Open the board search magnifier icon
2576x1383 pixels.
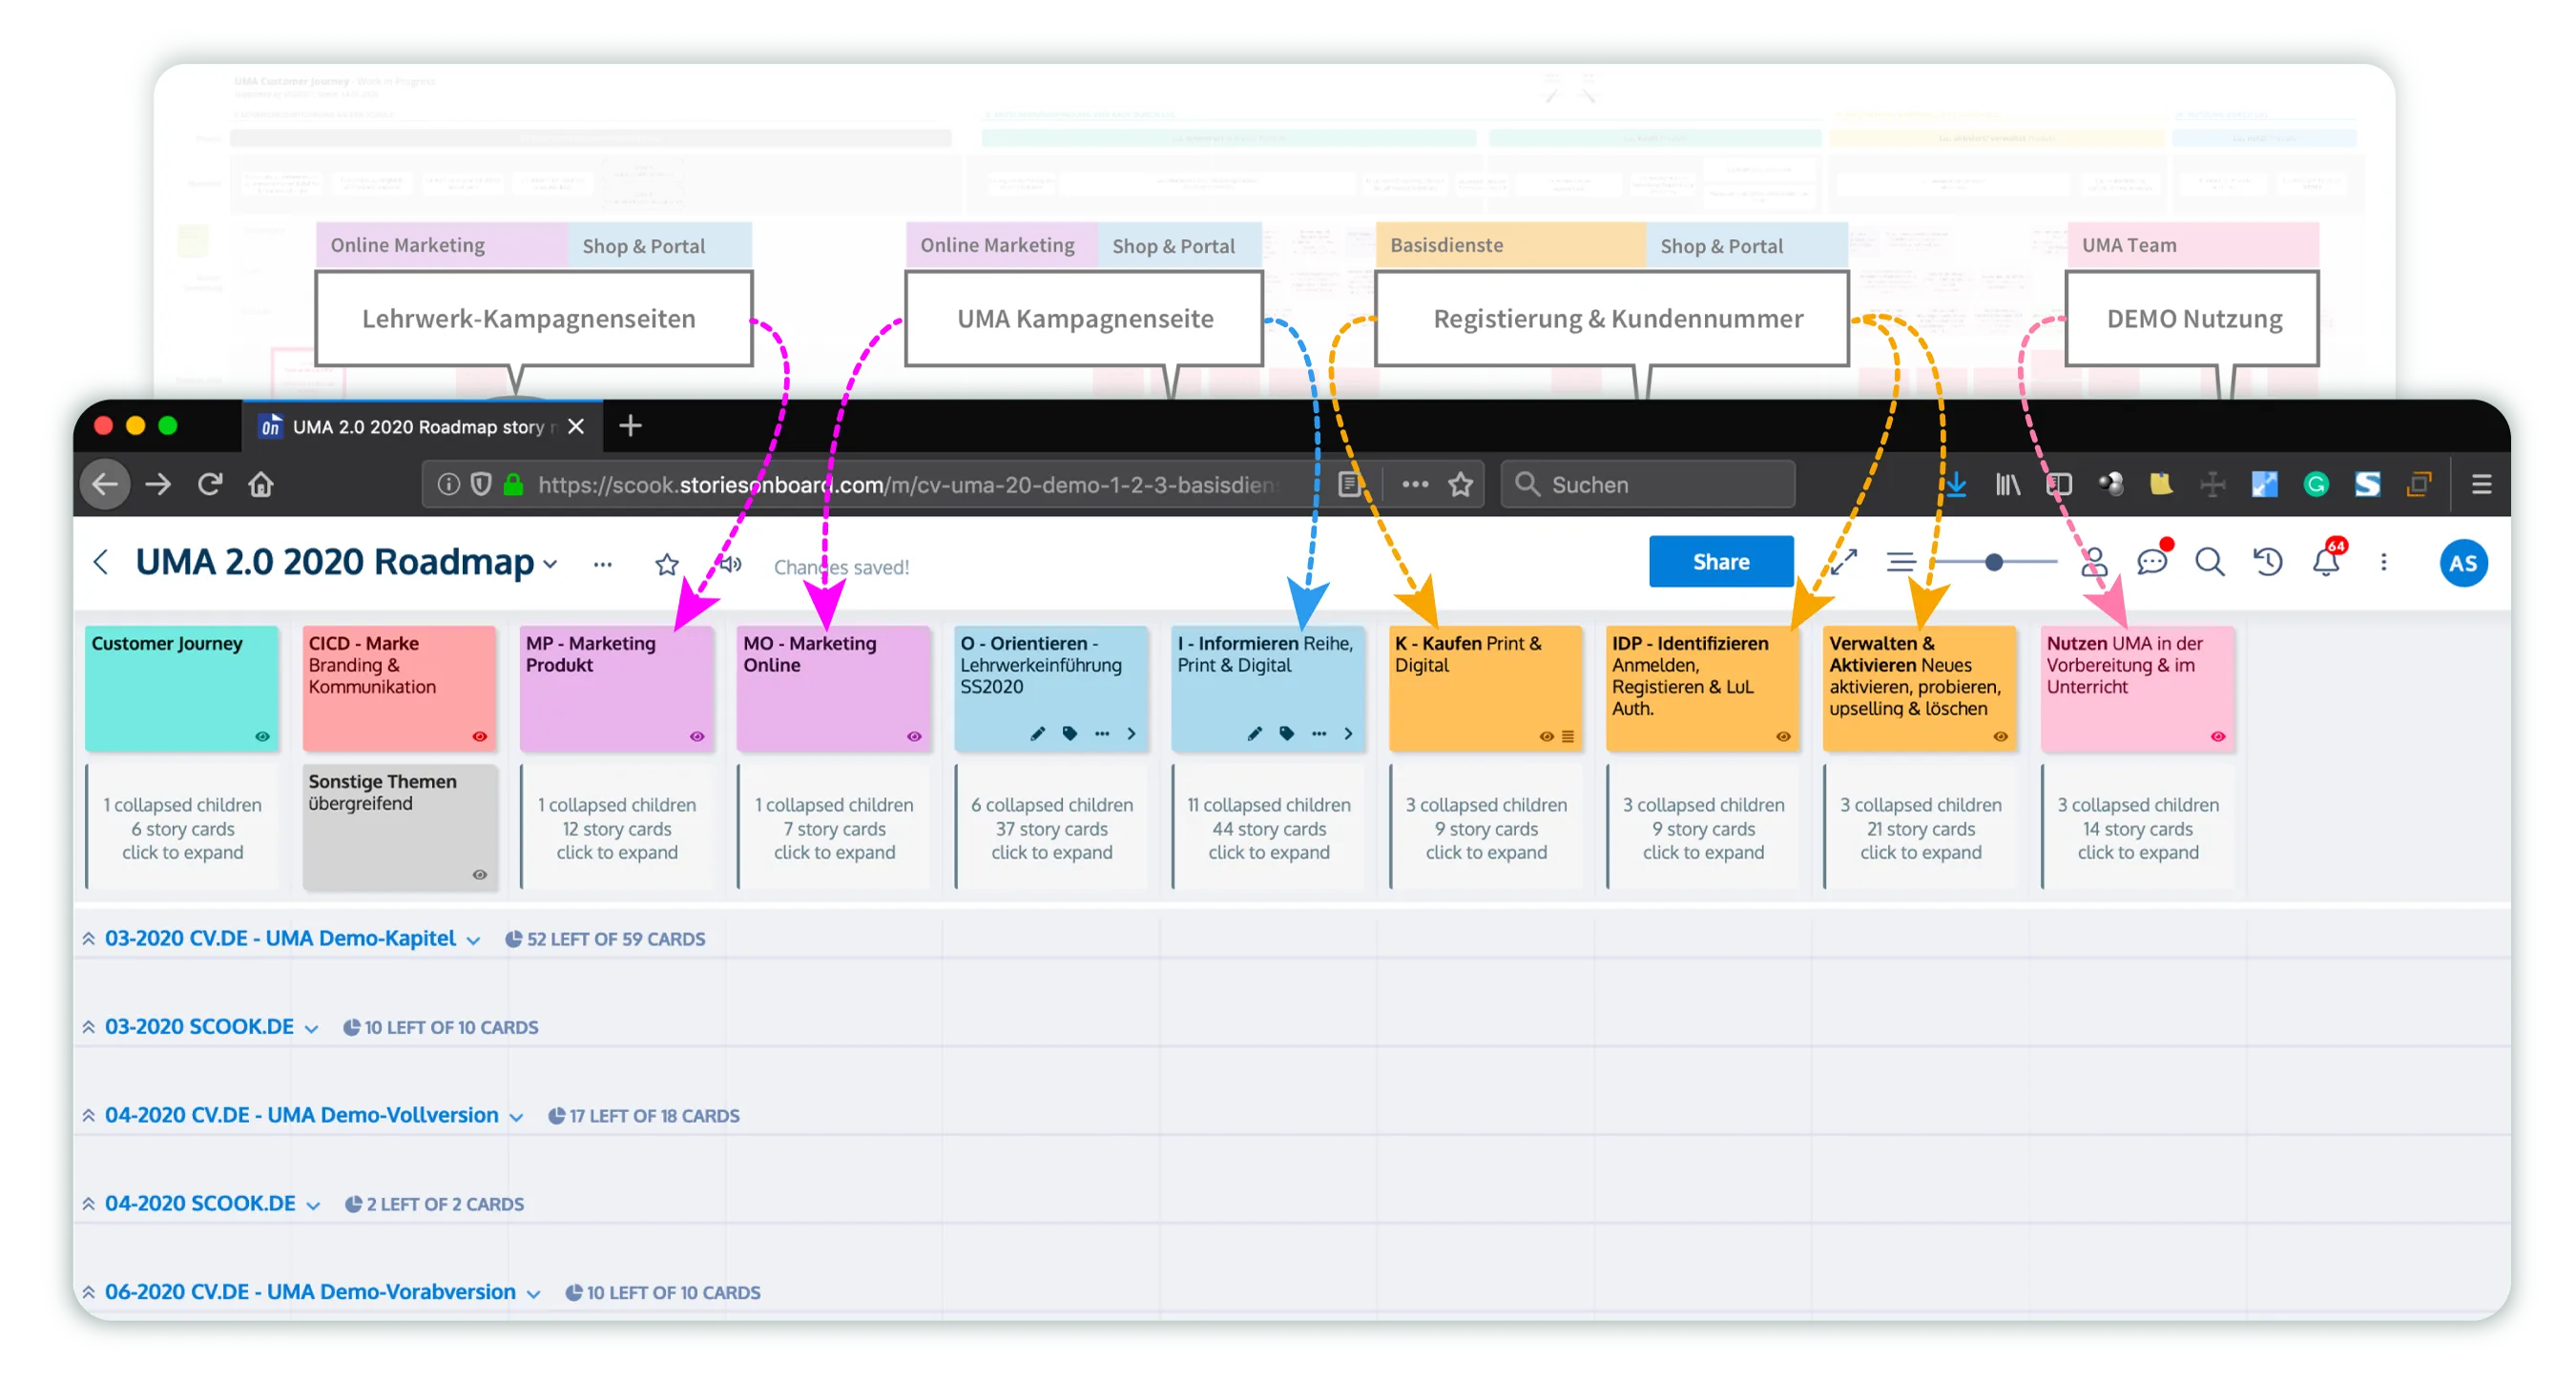coord(2210,562)
